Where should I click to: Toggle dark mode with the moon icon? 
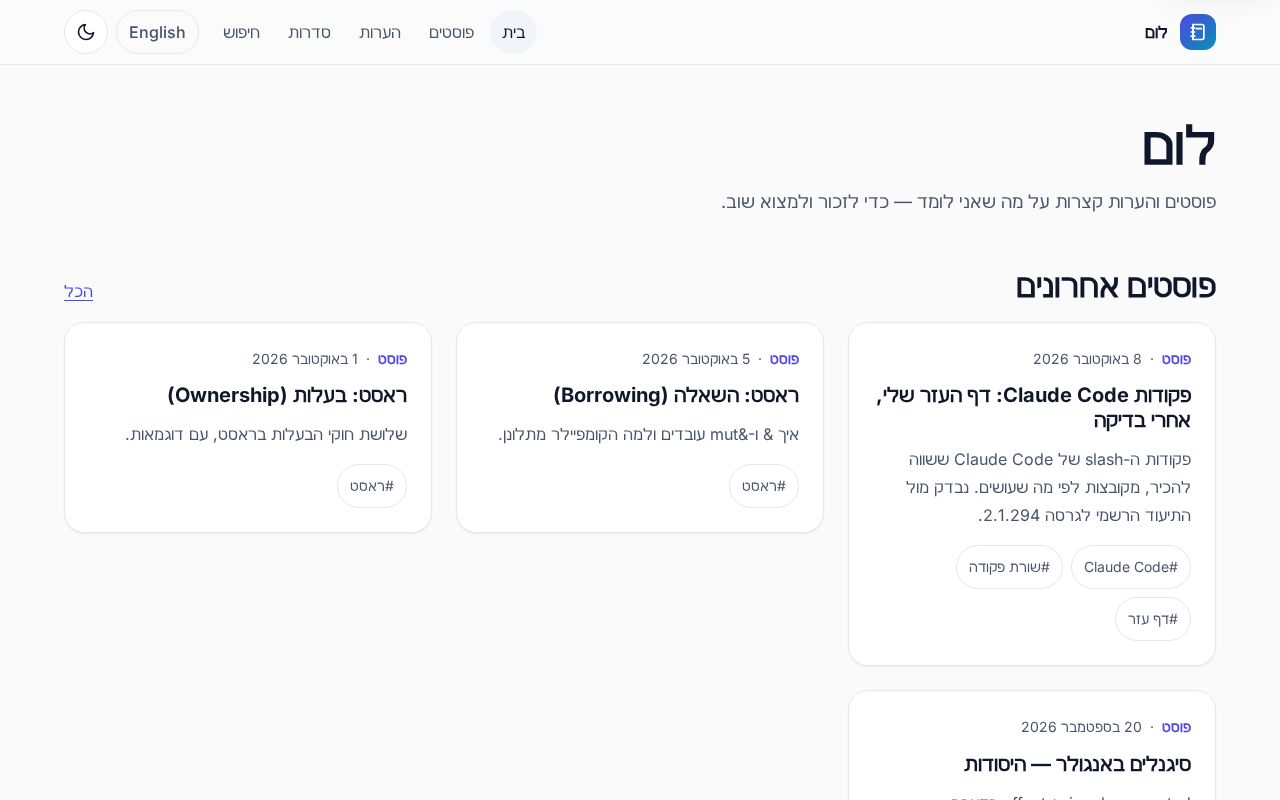click(x=86, y=32)
